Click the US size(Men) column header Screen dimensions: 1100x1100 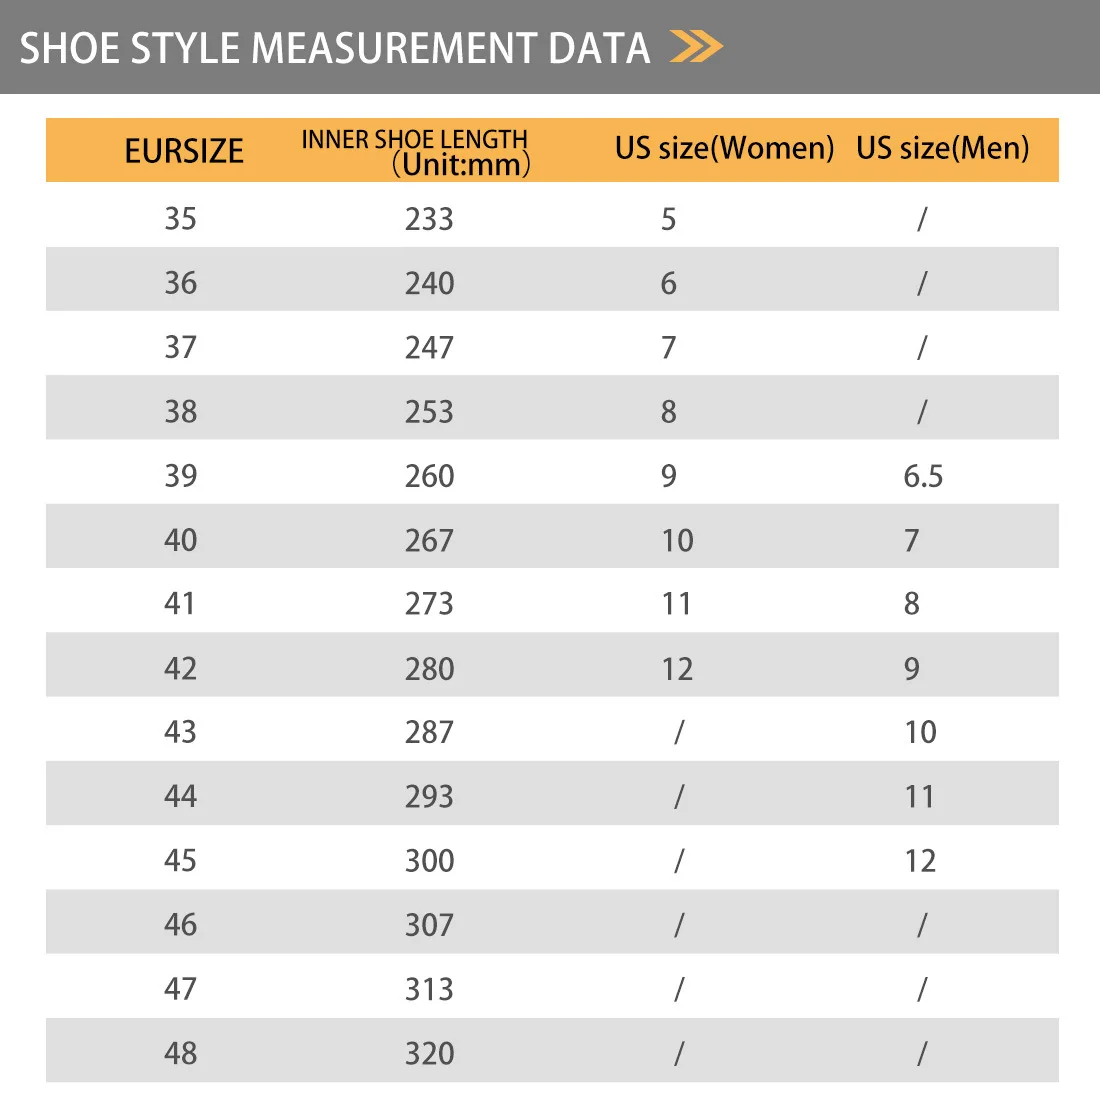pos(943,148)
